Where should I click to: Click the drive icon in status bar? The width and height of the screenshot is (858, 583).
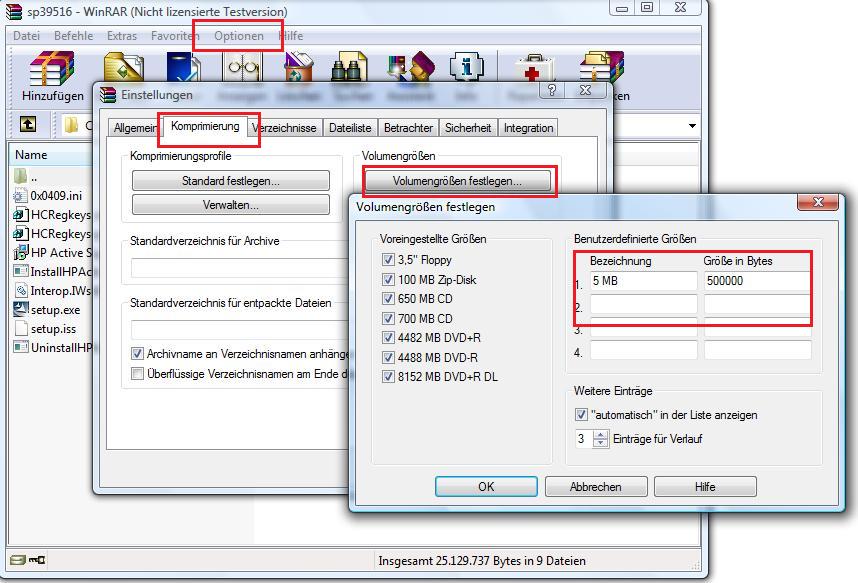pyautogui.click(x=18, y=560)
